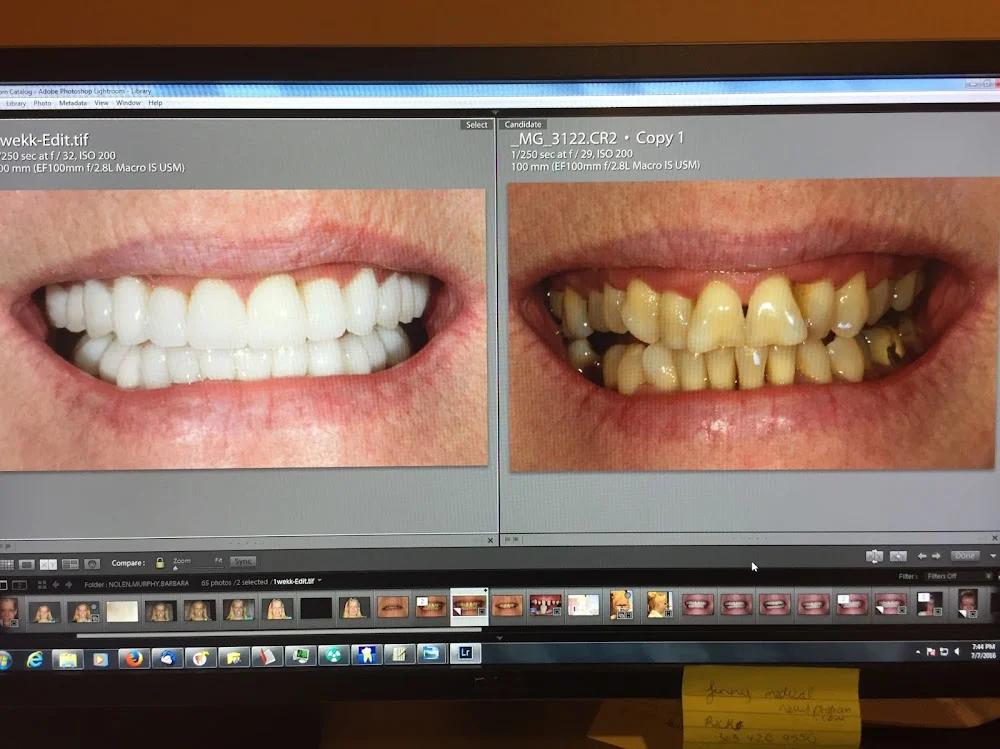
Task: Click the filmstrip horizontal scrollbar
Action: tap(279, 635)
